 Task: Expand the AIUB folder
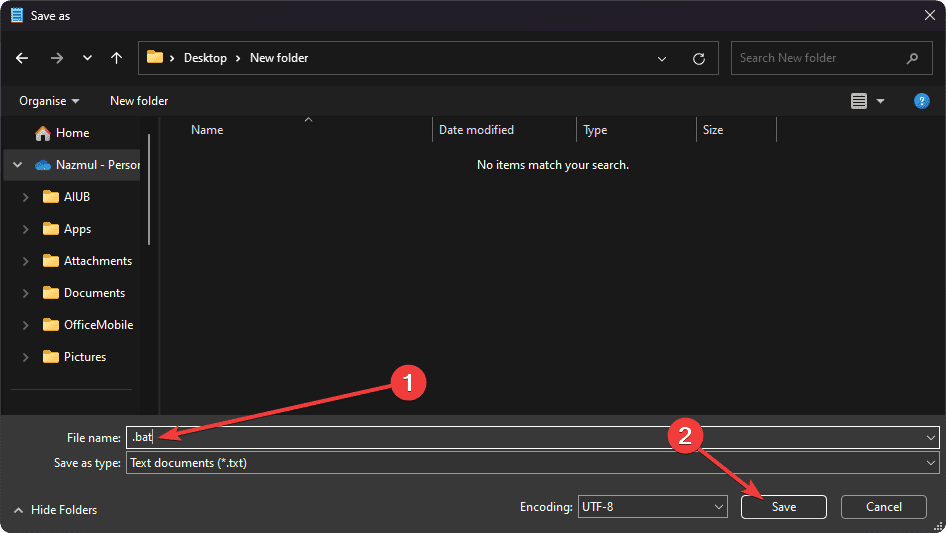pos(25,197)
